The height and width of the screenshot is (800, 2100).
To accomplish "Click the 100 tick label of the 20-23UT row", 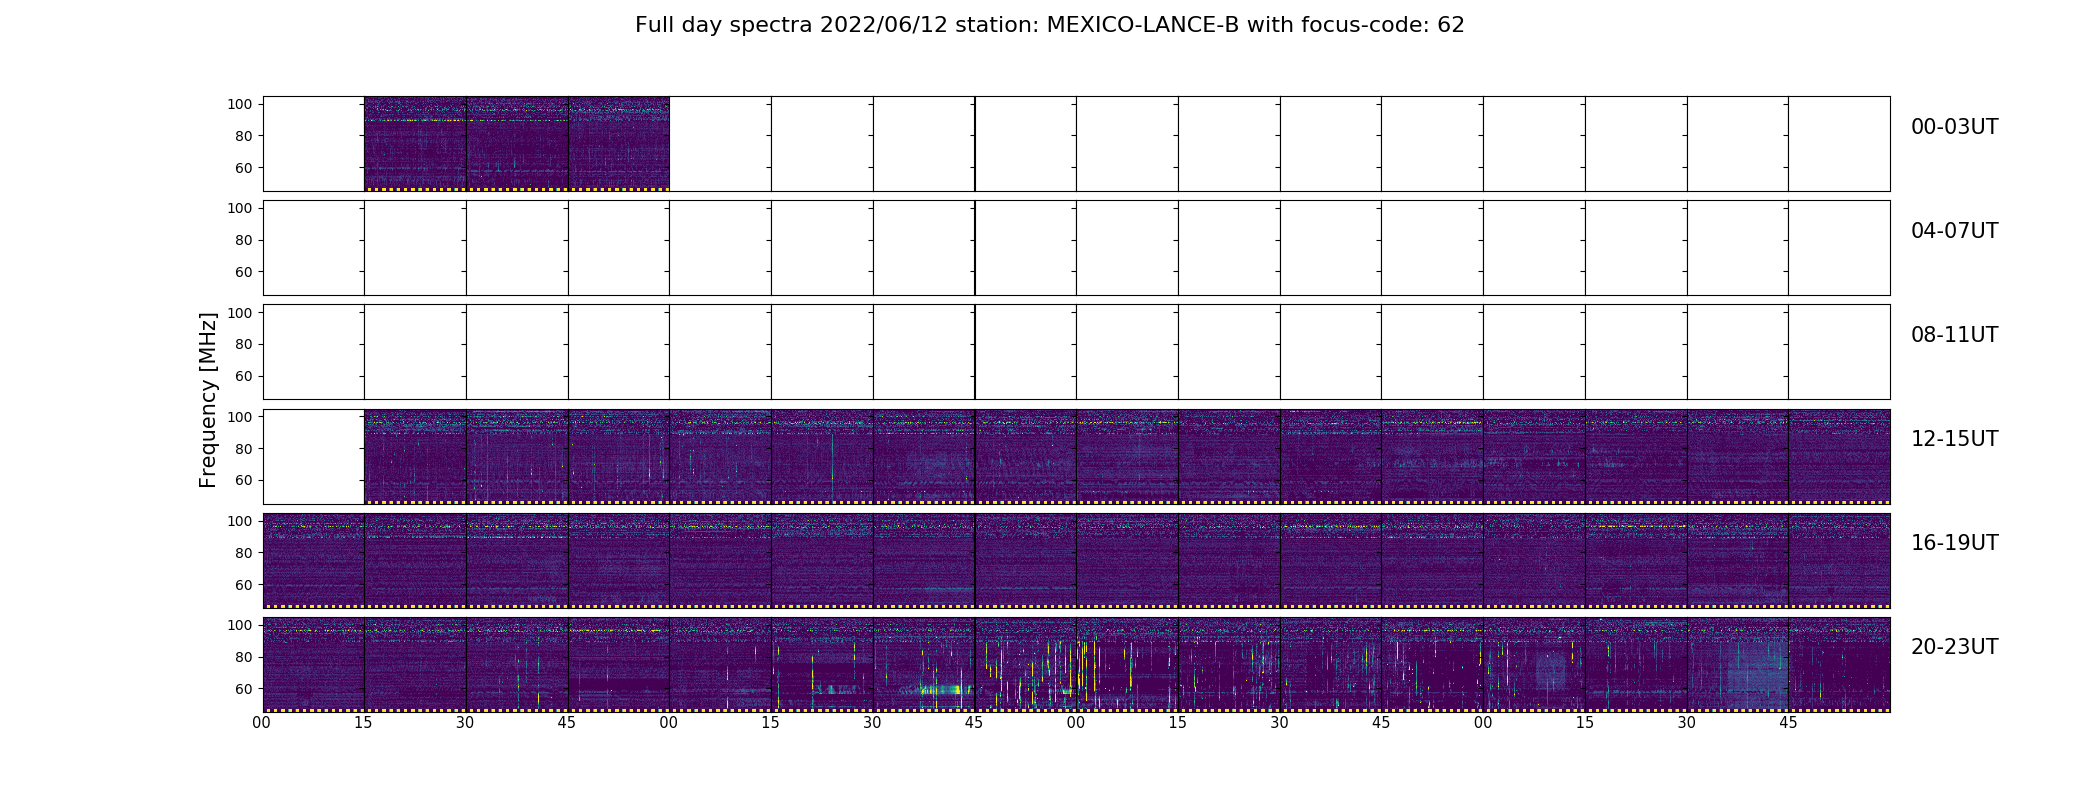I will point(240,625).
